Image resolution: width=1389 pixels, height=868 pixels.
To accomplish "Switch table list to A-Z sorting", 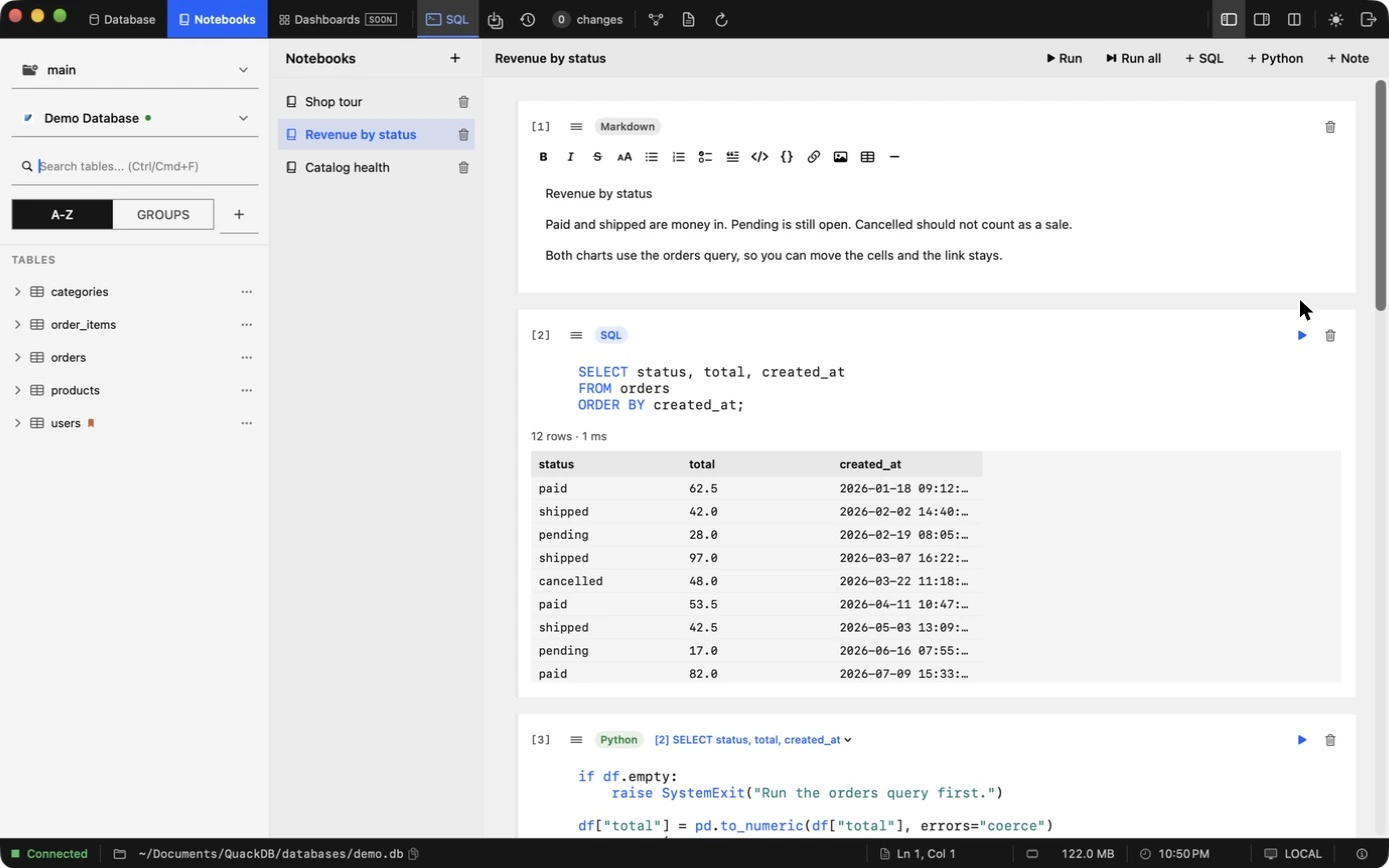I will click(62, 214).
